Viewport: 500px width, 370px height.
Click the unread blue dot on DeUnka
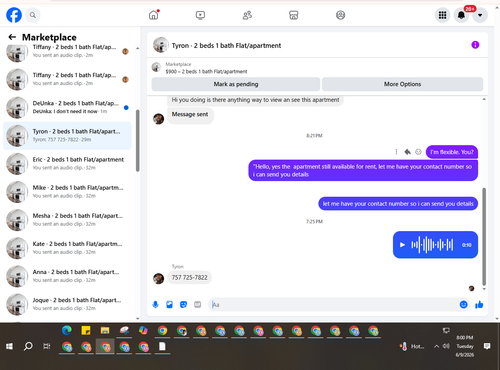pyautogui.click(x=126, y=107)
